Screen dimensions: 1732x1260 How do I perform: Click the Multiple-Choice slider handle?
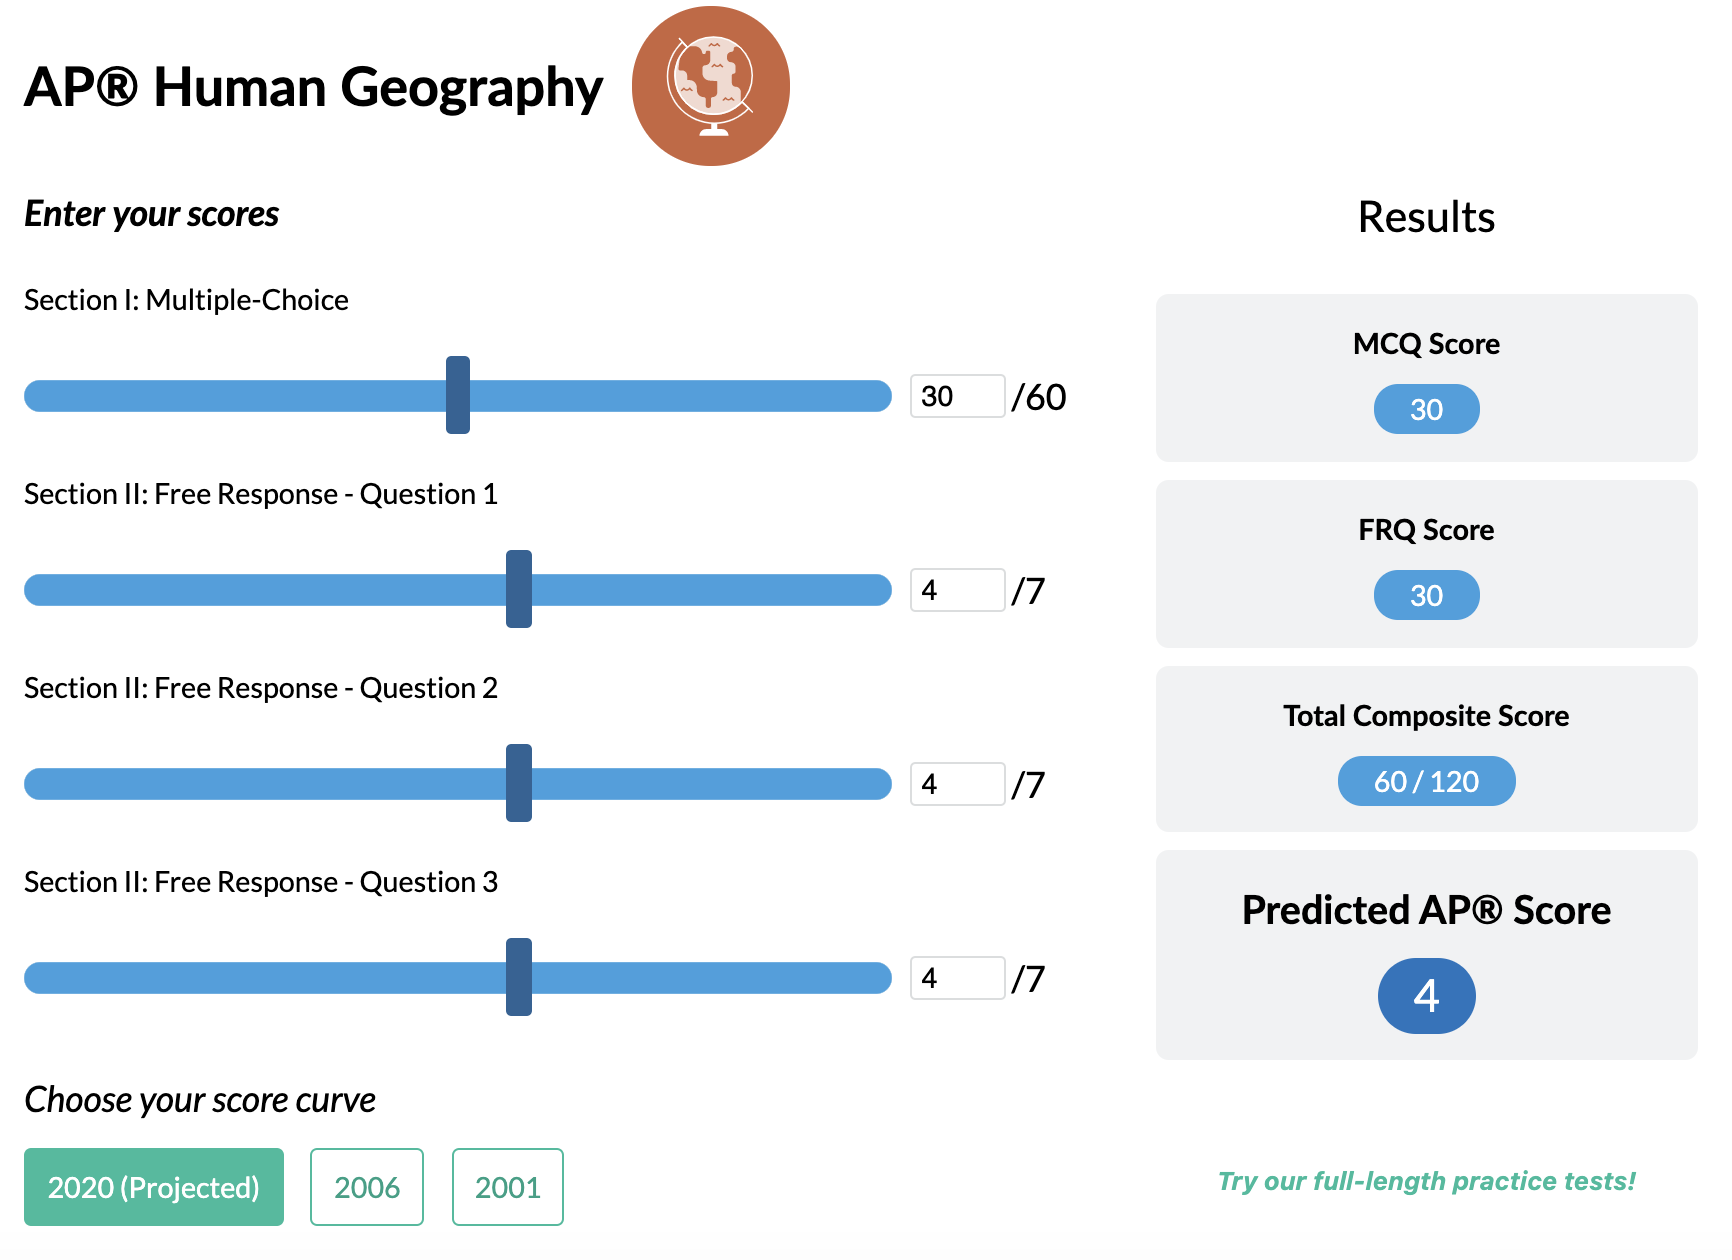tap(458, 395)
